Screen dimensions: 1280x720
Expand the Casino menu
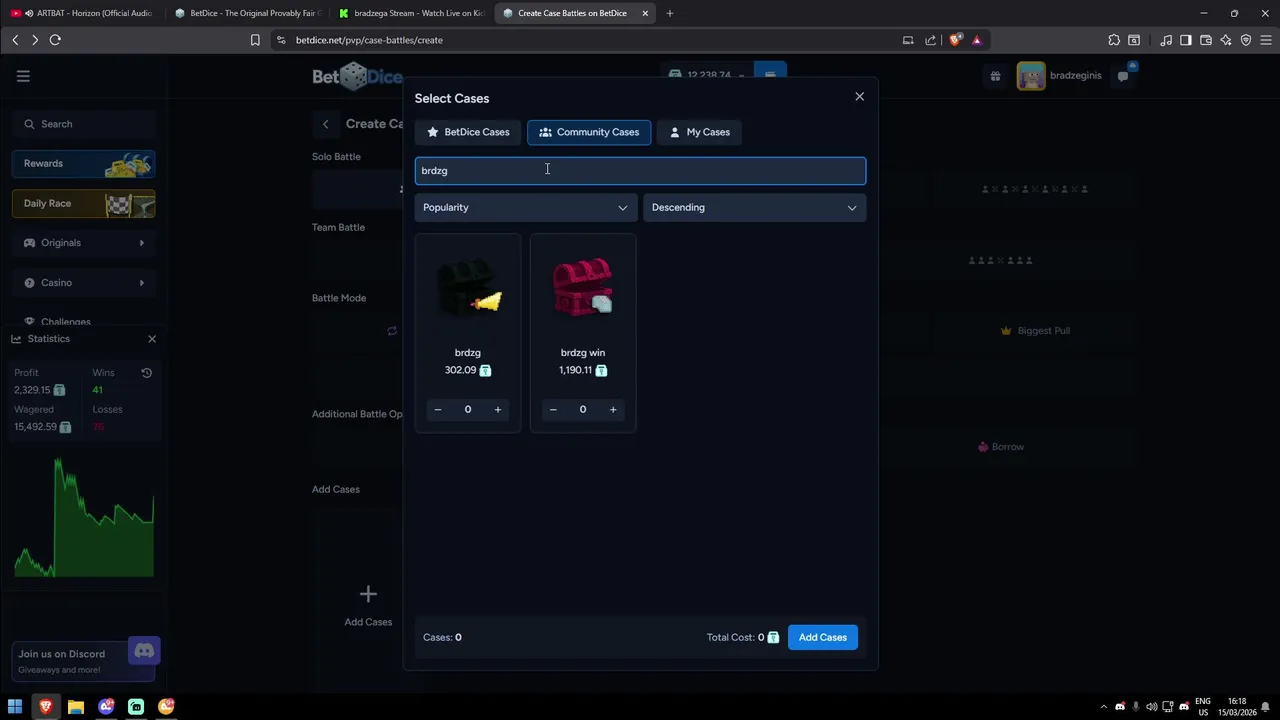pyautogui.click(x=84, y=283)
